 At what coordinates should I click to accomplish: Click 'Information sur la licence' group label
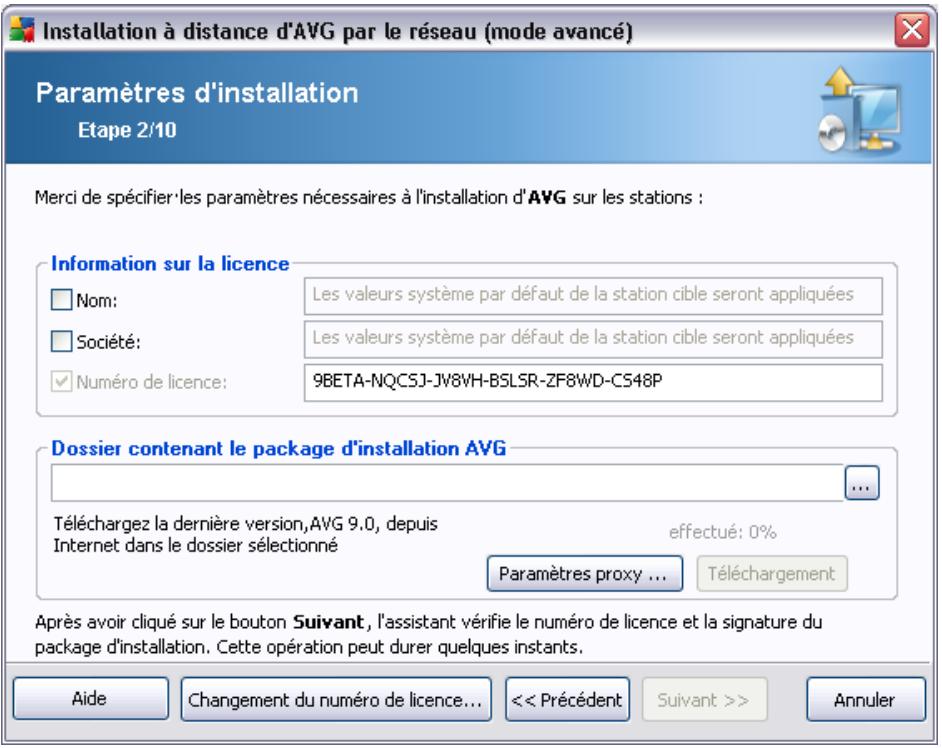click(170, 264)
